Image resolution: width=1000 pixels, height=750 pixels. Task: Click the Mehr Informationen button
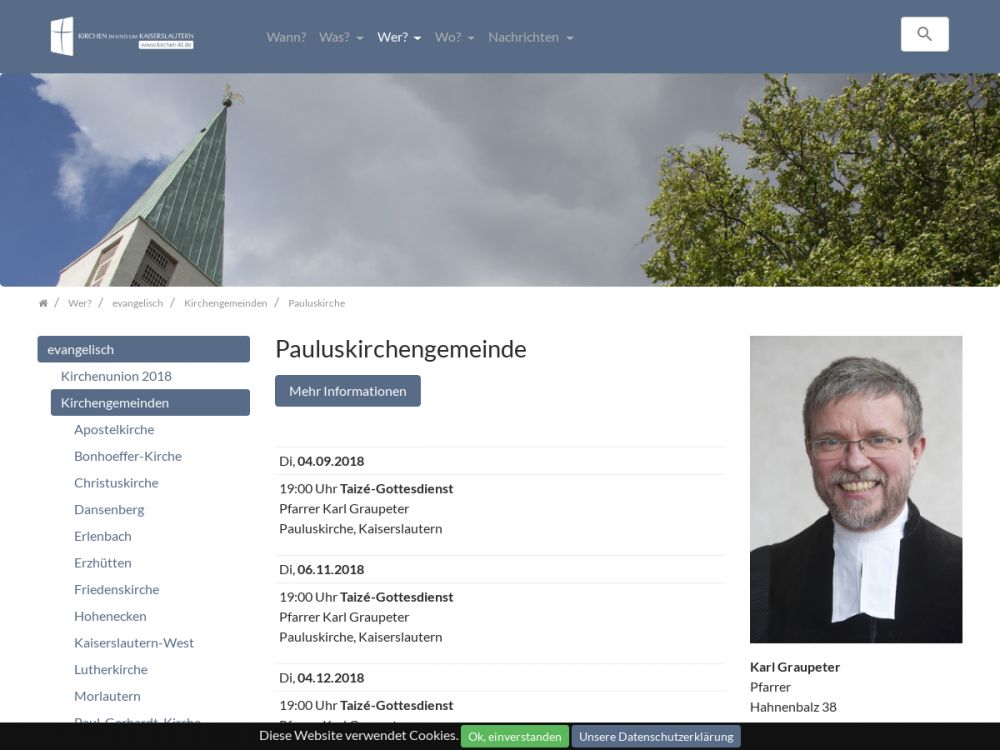[348, 391]
